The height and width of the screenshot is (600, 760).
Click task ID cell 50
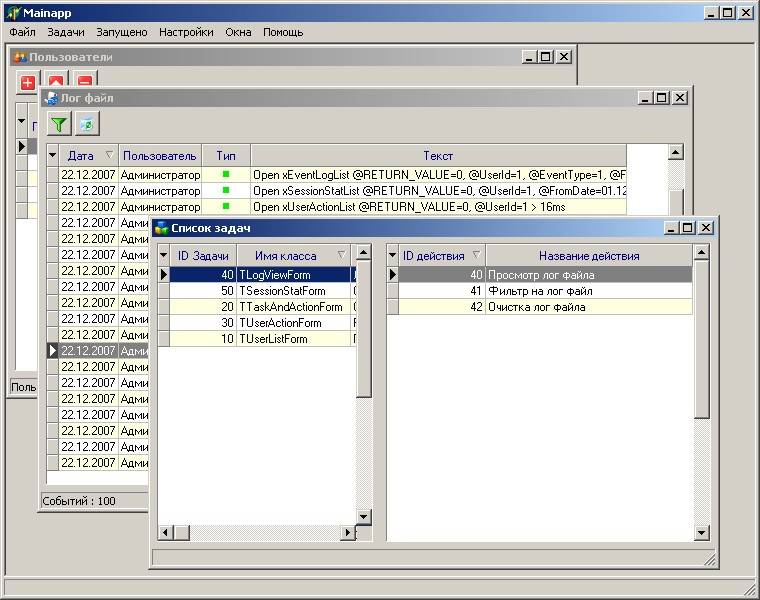click(203, 291)
